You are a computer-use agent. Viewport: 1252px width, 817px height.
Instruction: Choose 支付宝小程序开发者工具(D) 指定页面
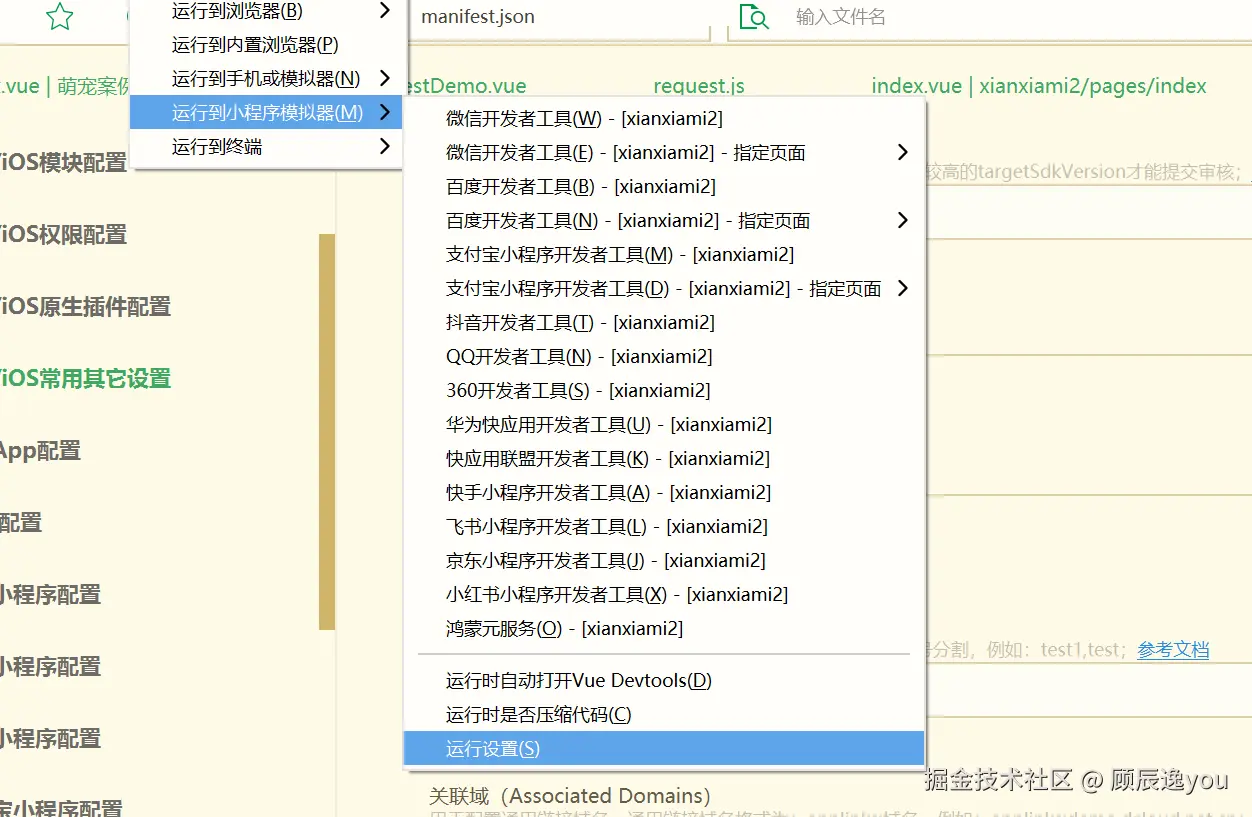click(x=664, y=289)
